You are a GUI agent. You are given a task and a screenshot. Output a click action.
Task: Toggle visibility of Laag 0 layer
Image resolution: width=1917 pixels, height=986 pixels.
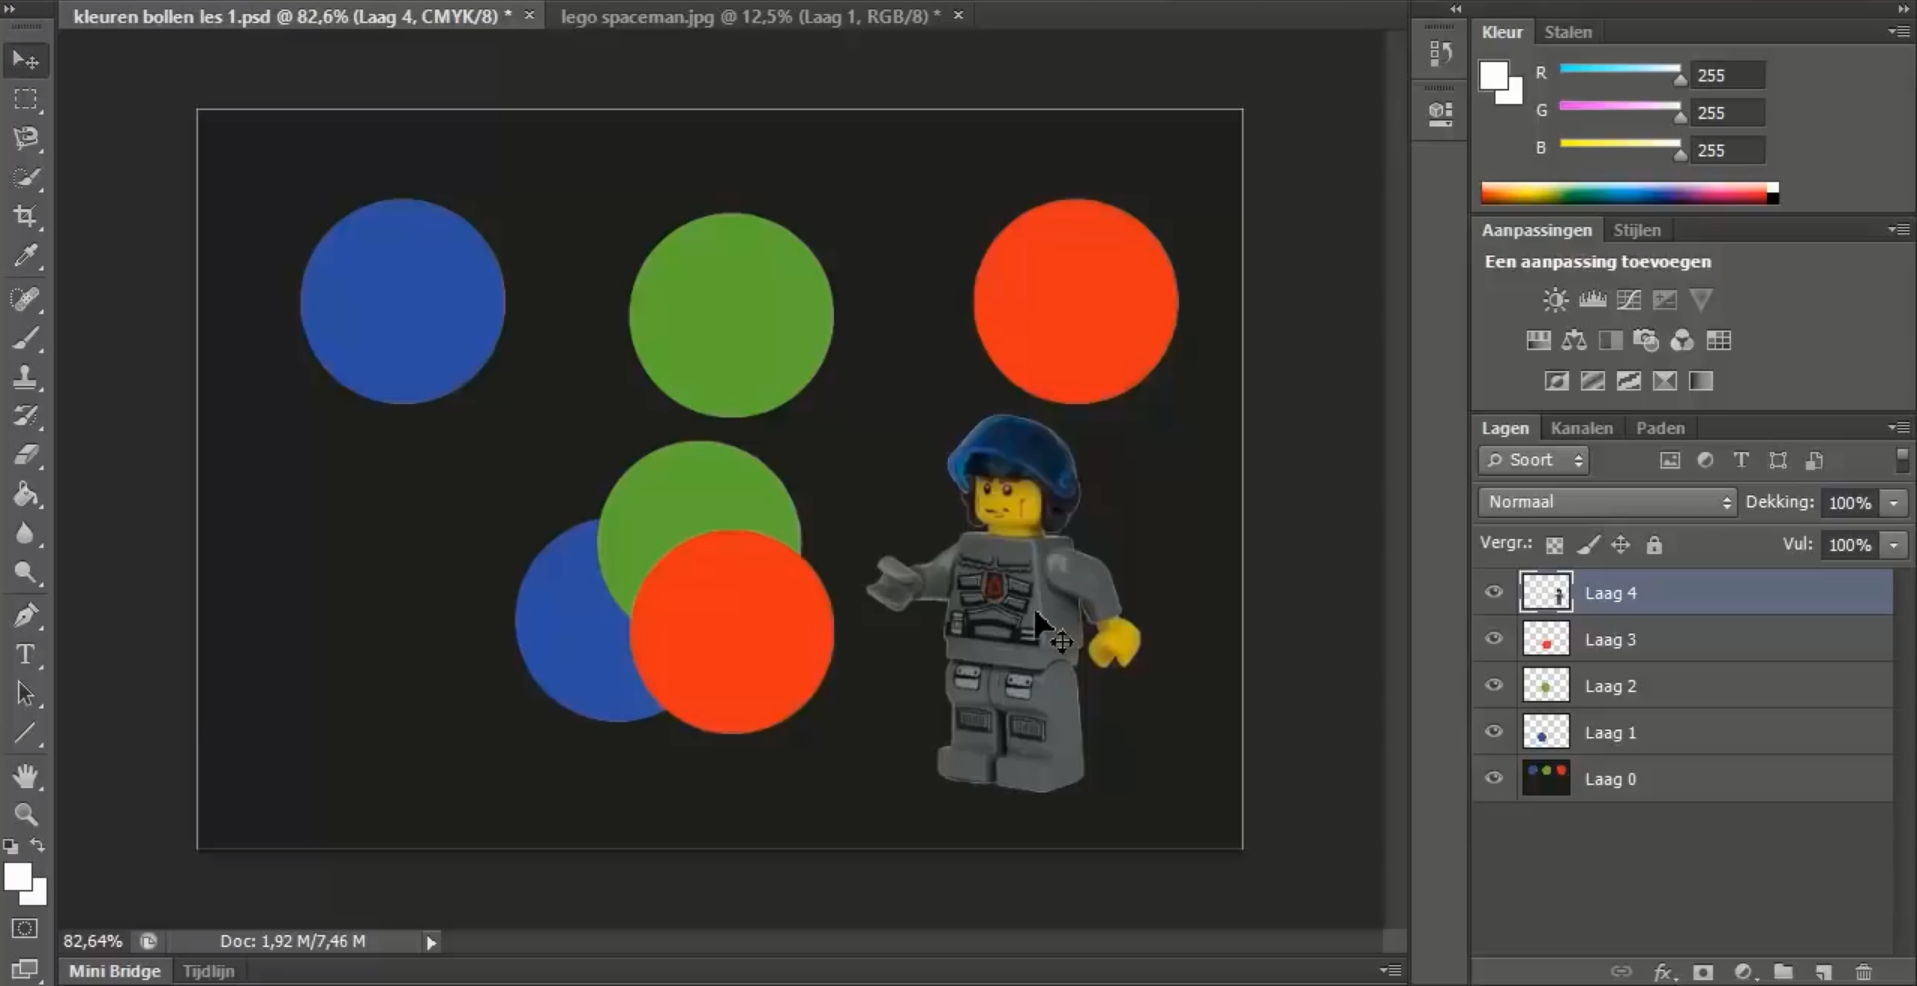click(x=1494, y=779)
